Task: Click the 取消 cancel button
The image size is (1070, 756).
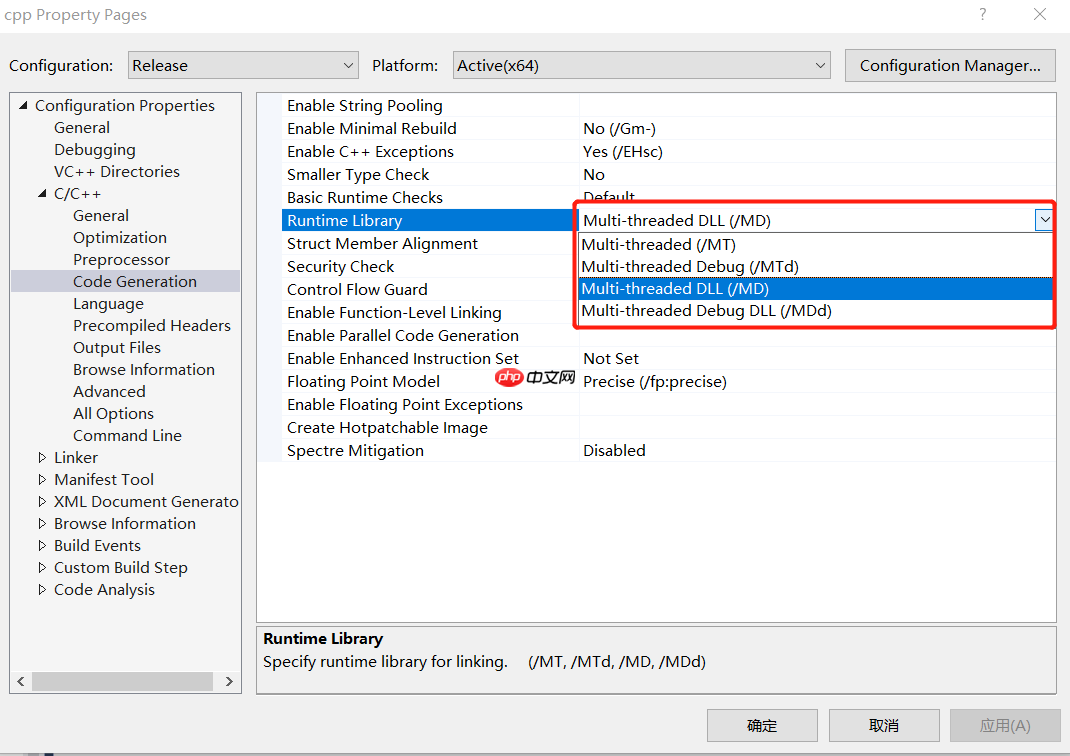Action: point(884,725)
